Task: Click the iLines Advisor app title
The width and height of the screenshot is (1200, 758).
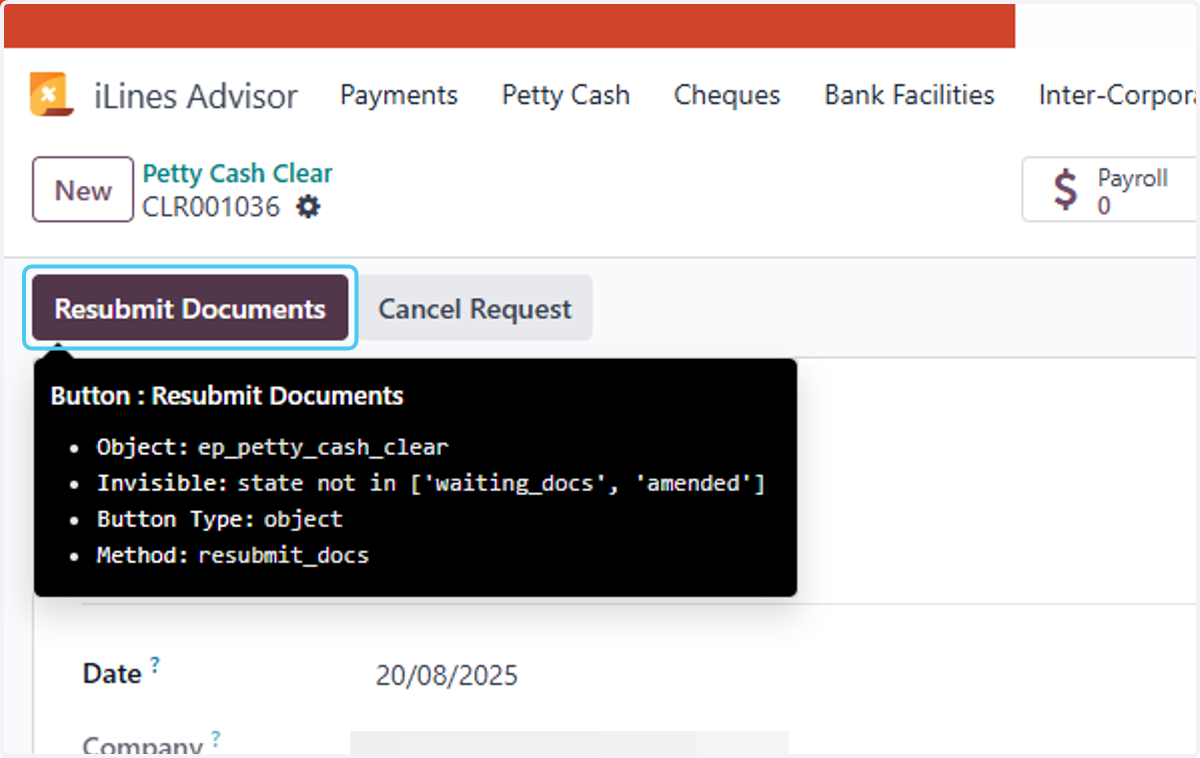Action: (196, 96)
